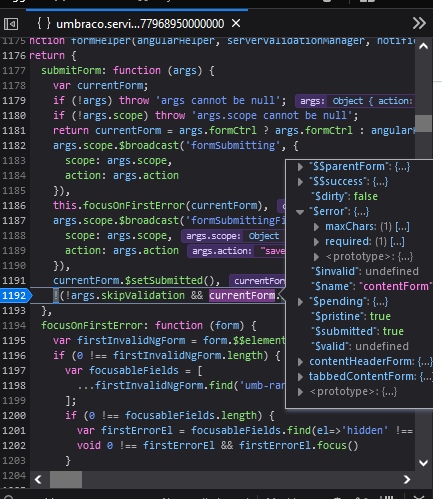The width and height of the screenshot is (442, 499).
Task: Expand the maxChars error entry
Action: (x=316, y=227)
